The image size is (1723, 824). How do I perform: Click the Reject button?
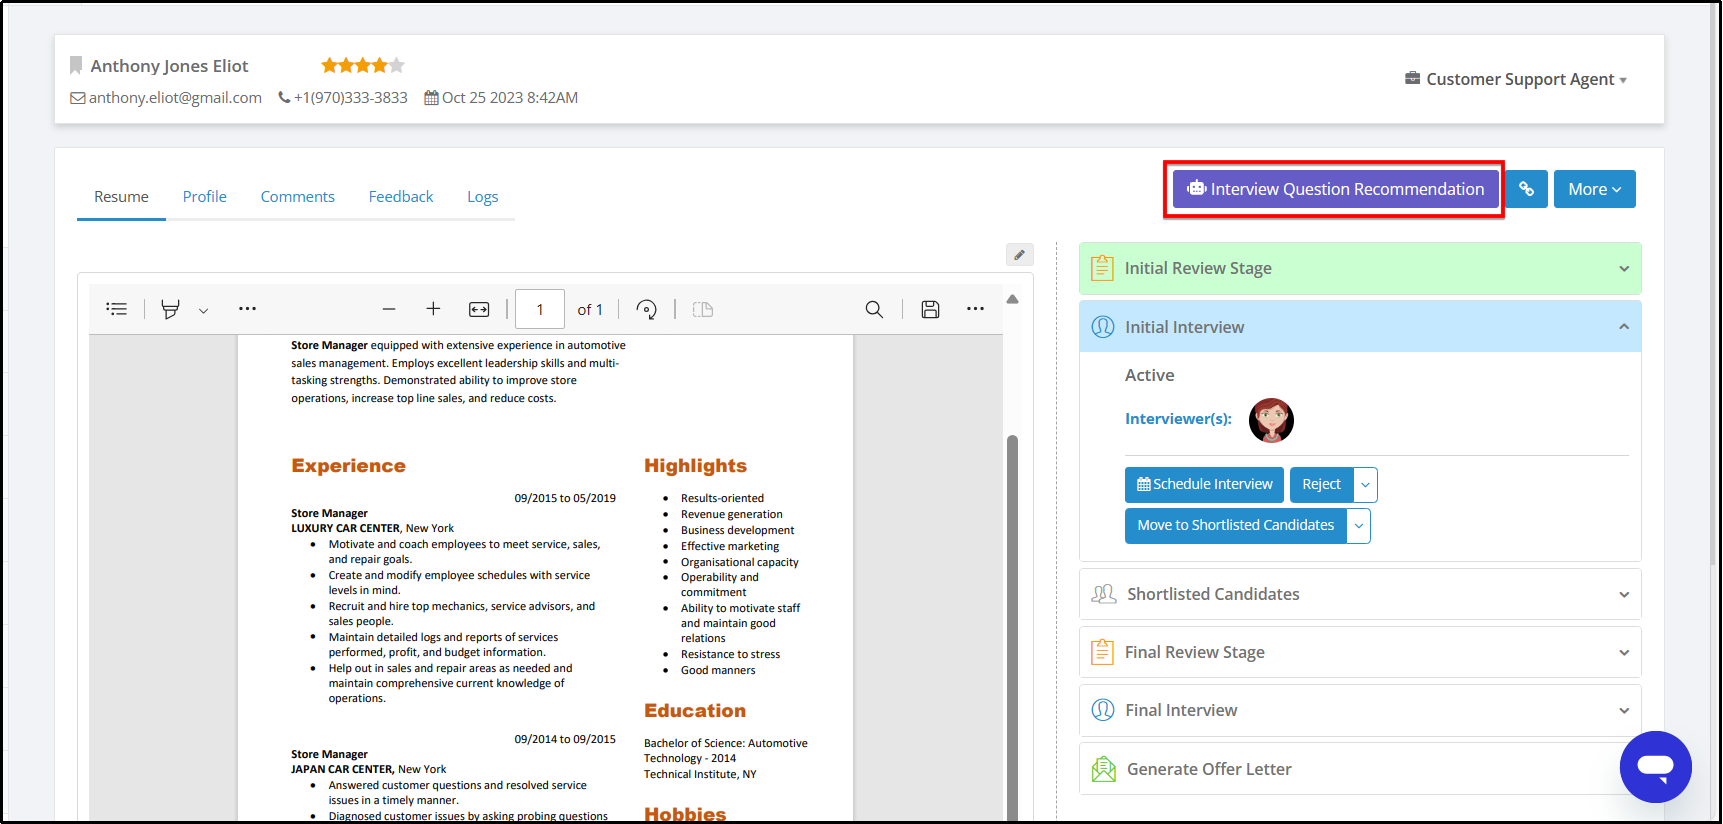click(1321, 484)
